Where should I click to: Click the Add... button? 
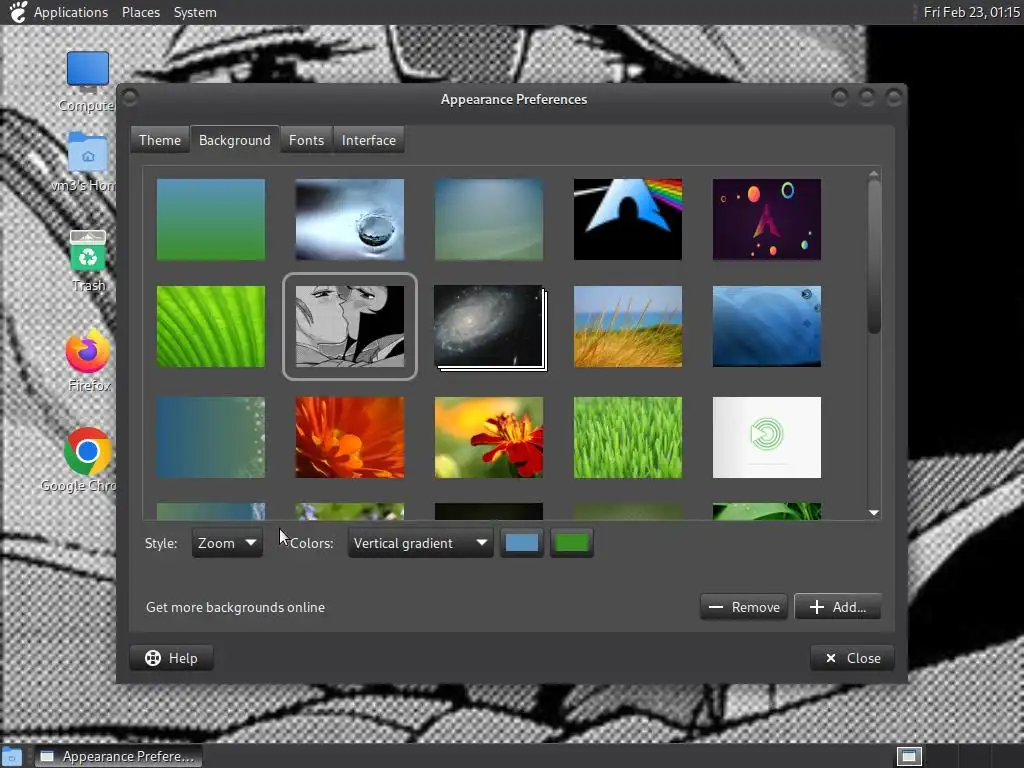click(837, 607)
